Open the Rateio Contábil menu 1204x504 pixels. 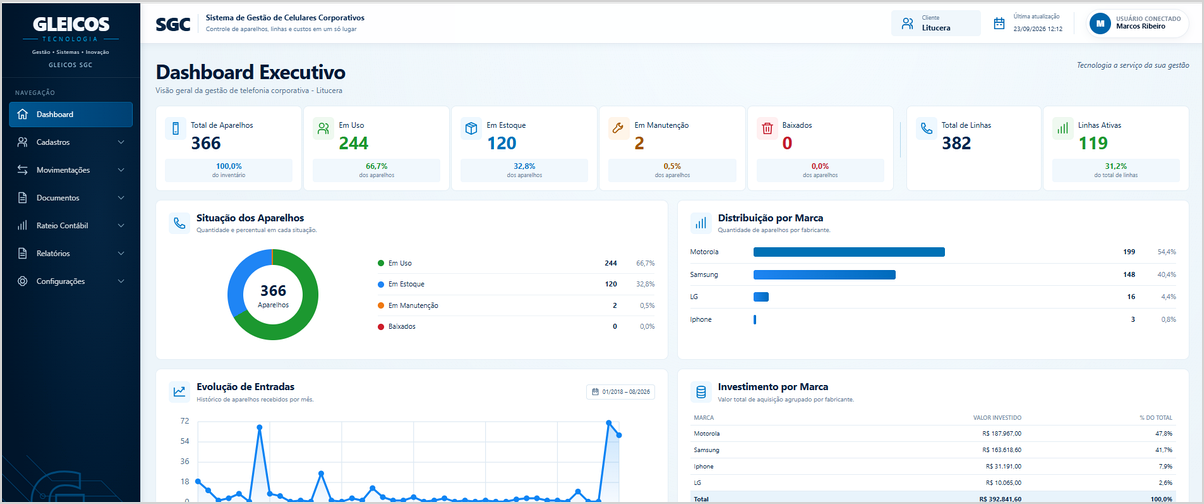[x=70, y=226]
